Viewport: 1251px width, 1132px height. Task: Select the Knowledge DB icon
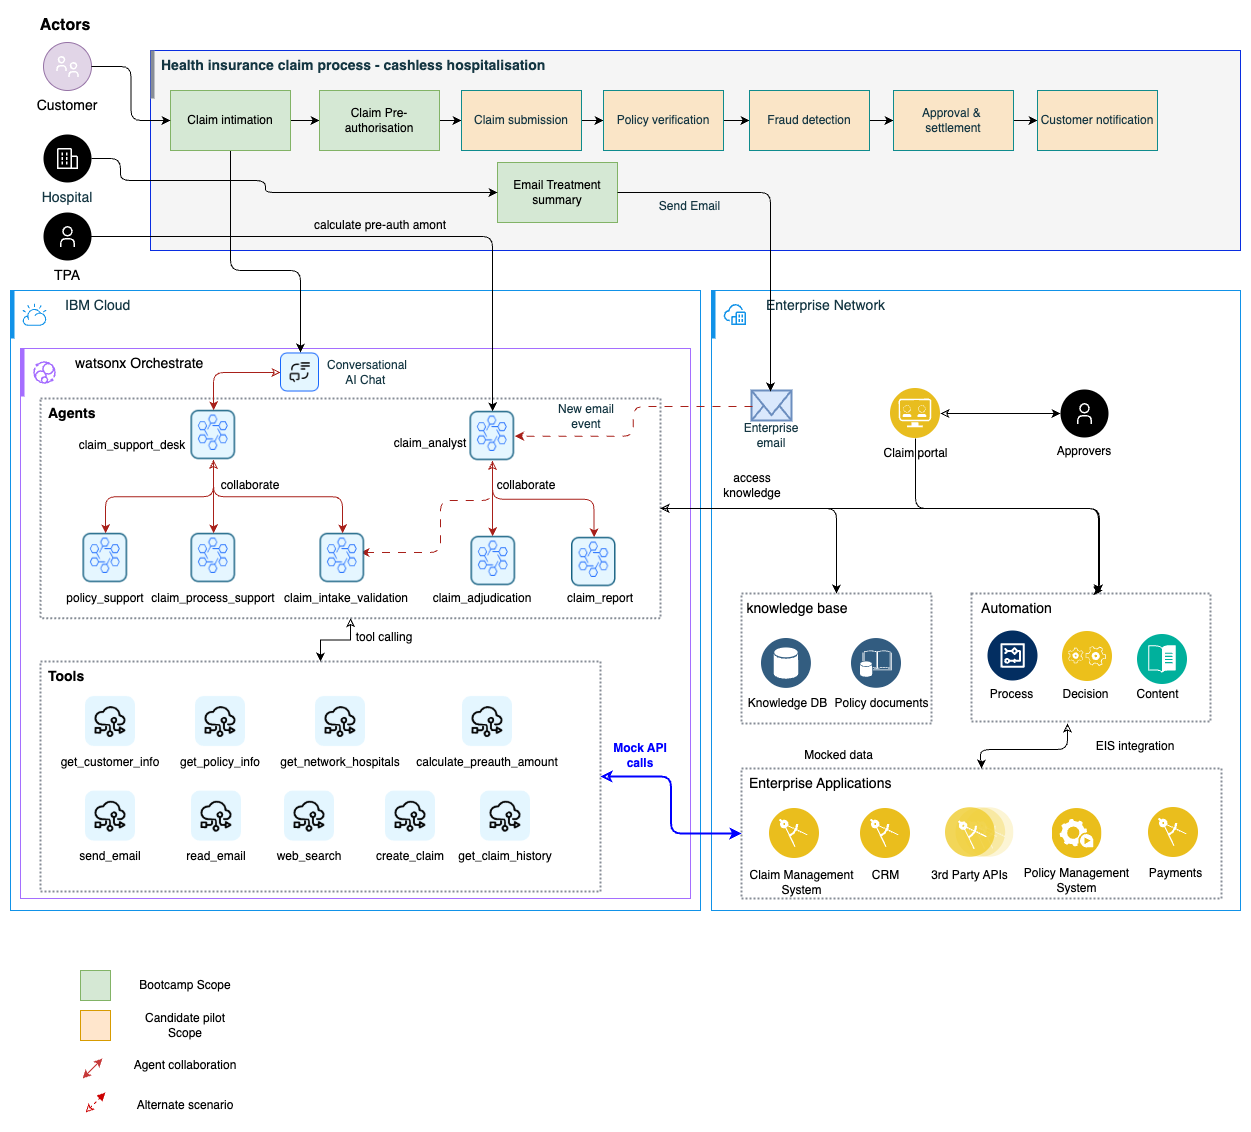click(786, 663)
